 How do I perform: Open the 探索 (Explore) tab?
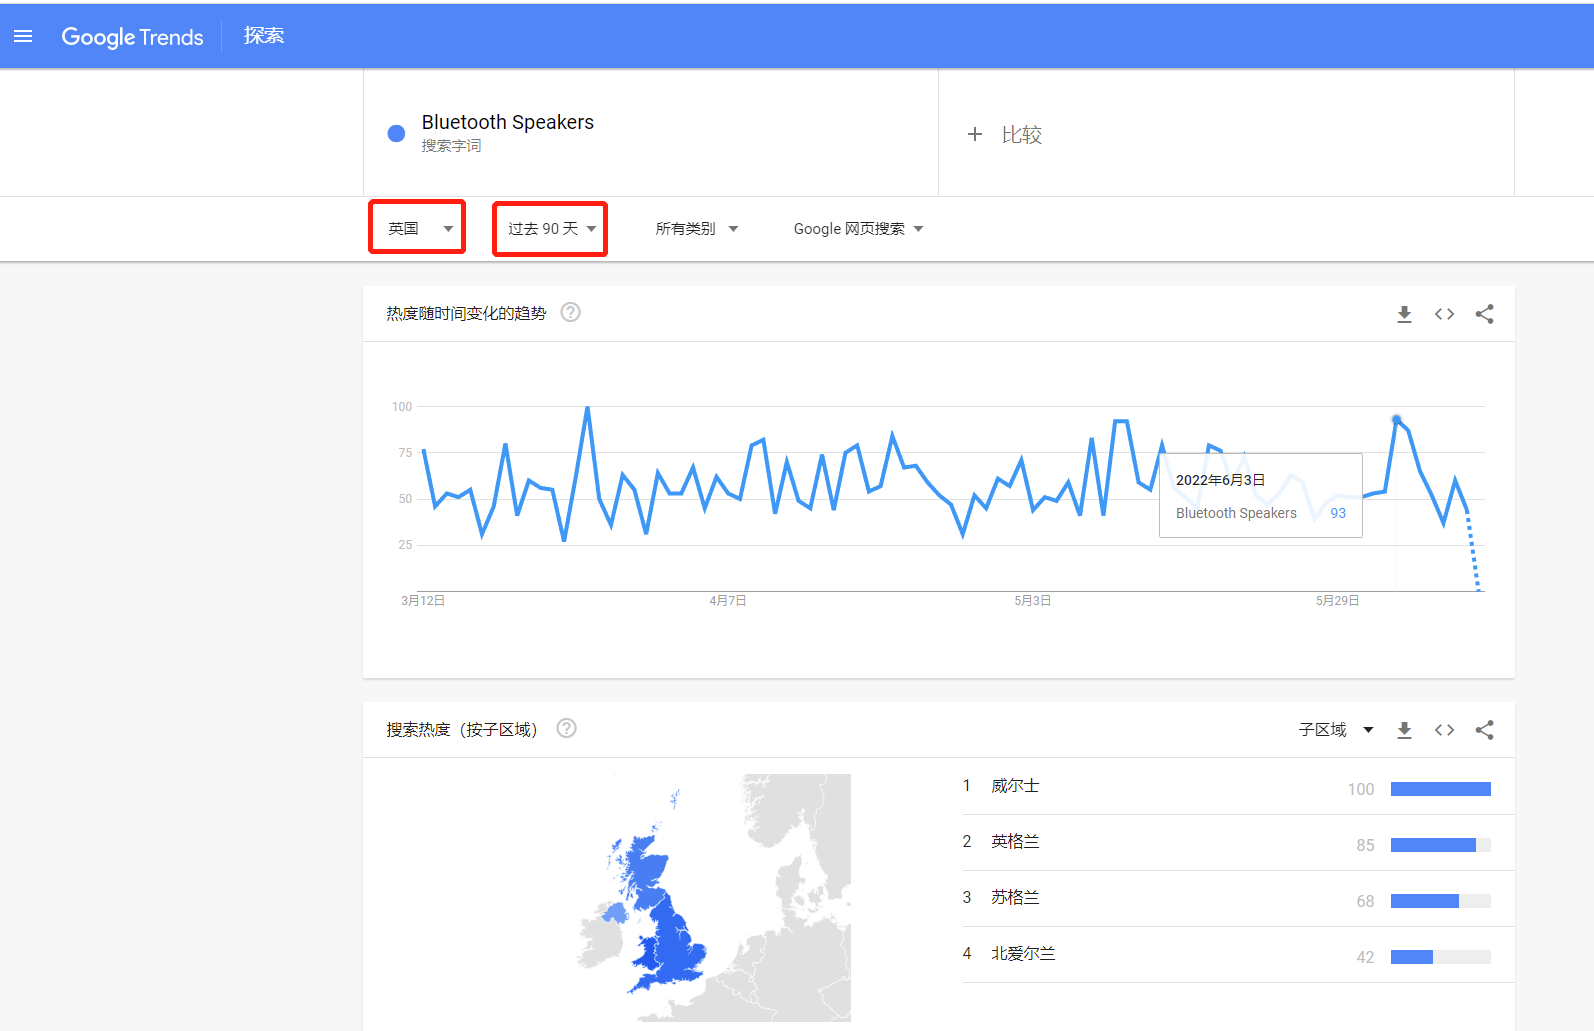264,36
